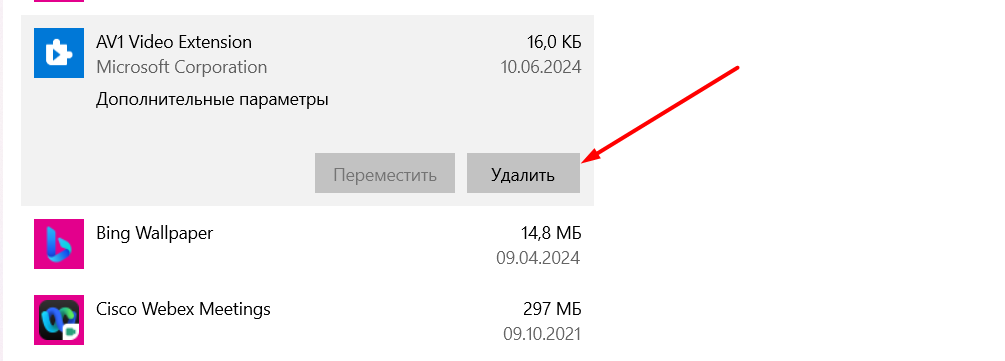Click the 16,0 КБ size value
Screen dimensions: 1005x361
tap(554, 42)
